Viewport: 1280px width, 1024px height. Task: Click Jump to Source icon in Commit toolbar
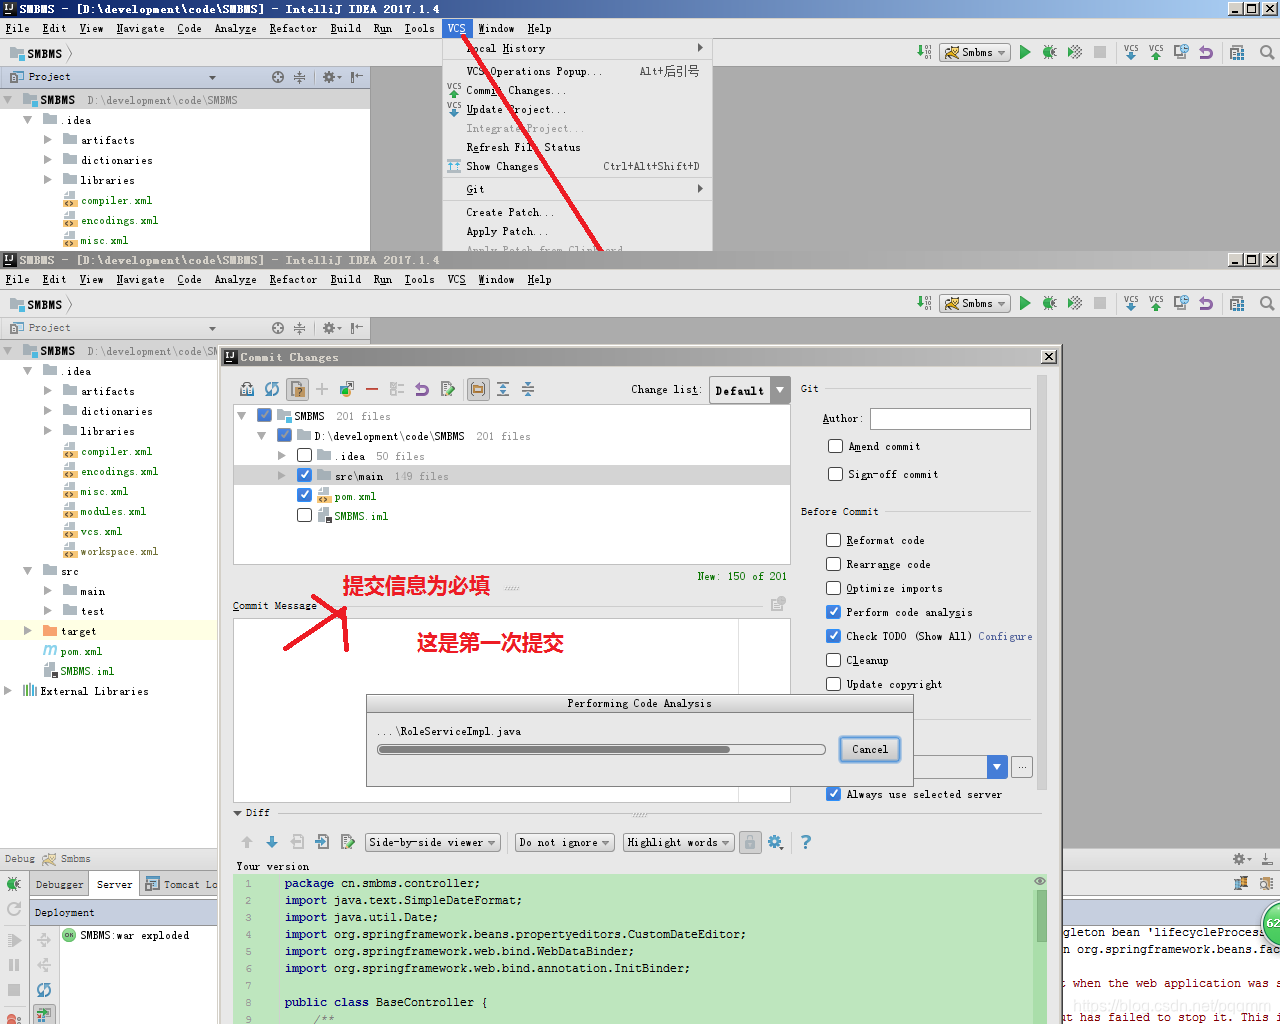pos(447,389)
